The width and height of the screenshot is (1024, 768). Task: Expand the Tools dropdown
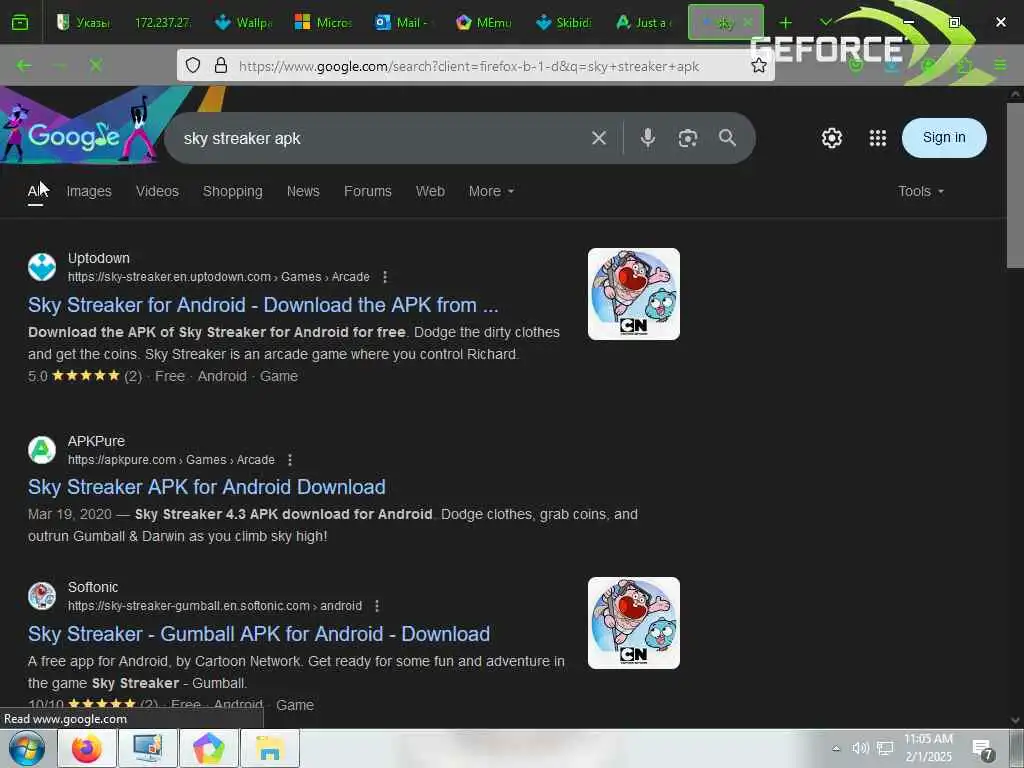[x=921, y=191]
